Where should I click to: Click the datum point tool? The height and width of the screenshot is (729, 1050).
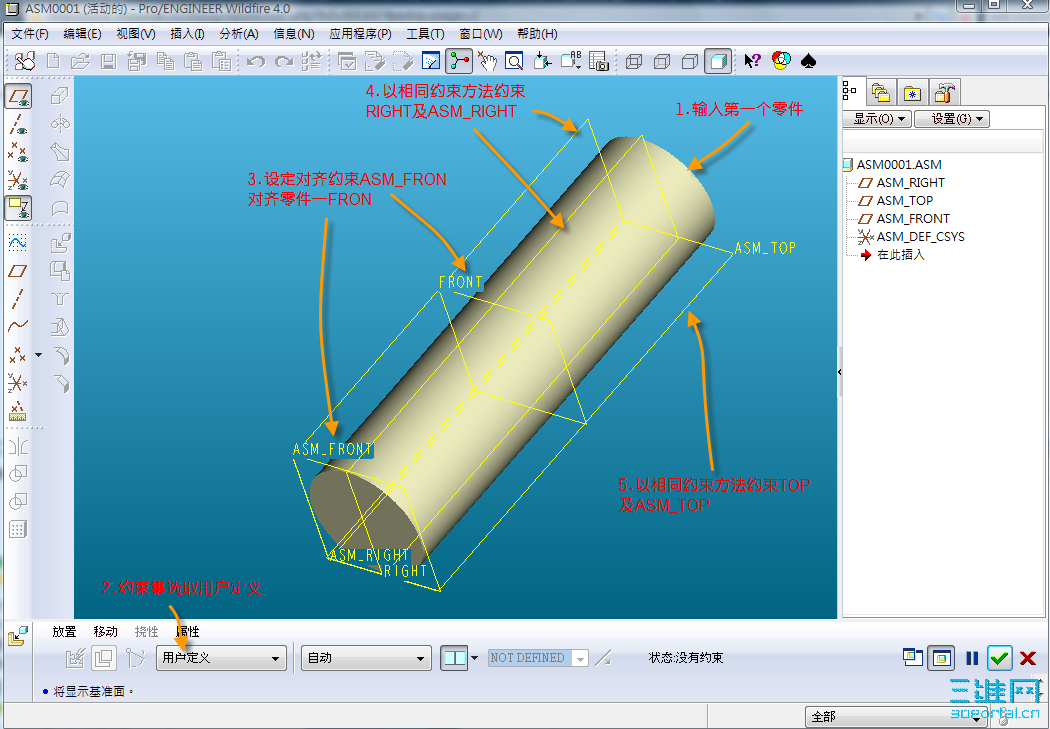pos(17,355)
